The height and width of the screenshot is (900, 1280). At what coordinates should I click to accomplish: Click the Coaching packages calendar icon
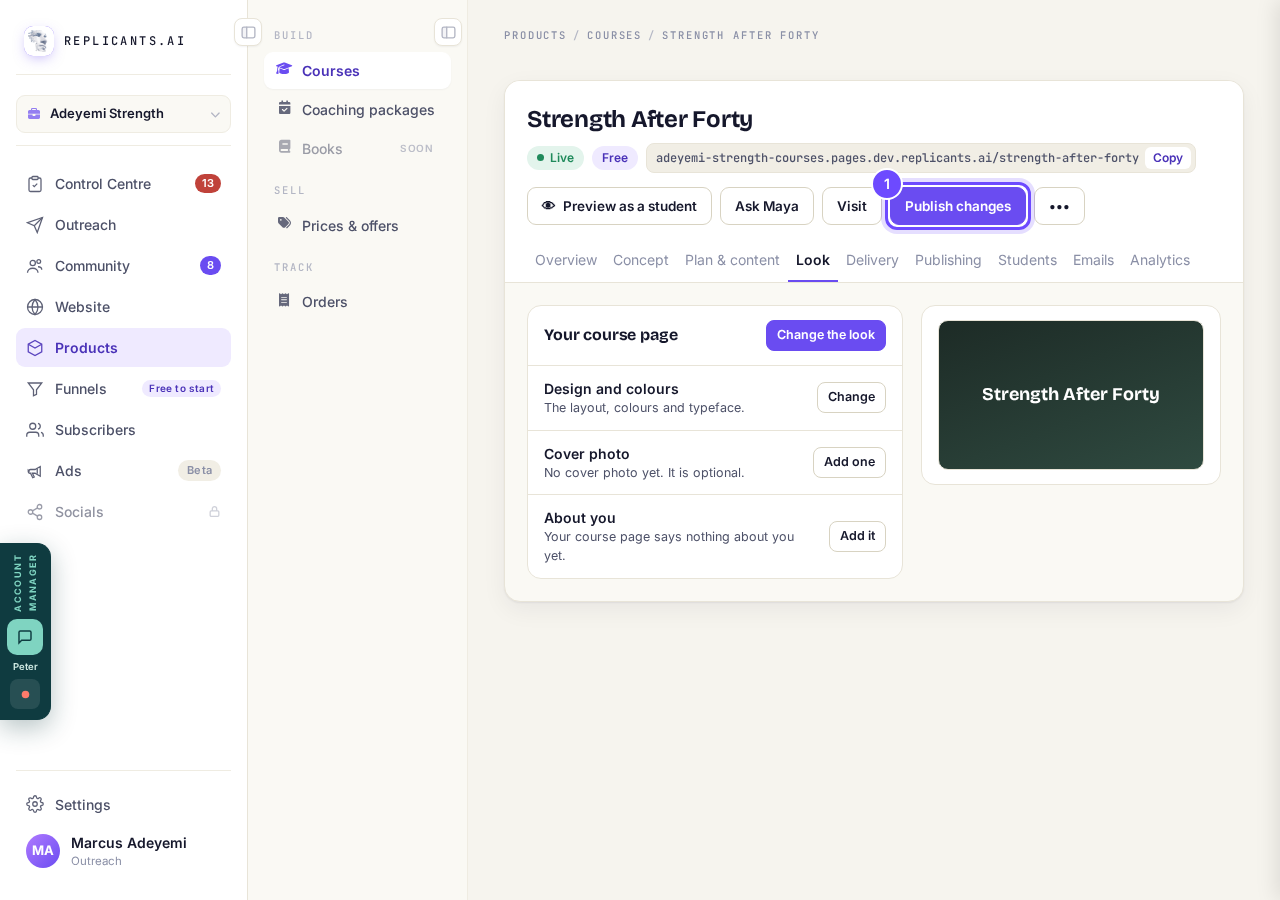[x=285, y=108]
